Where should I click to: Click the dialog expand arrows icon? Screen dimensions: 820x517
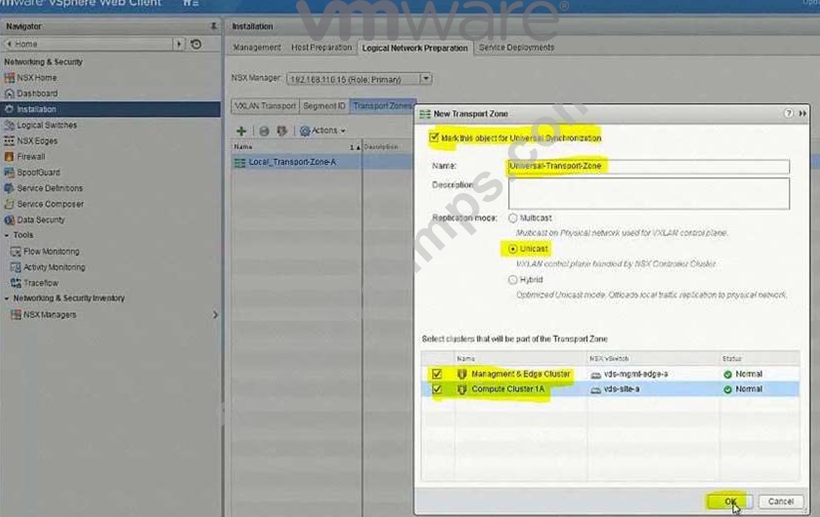[x=802, y=113]
